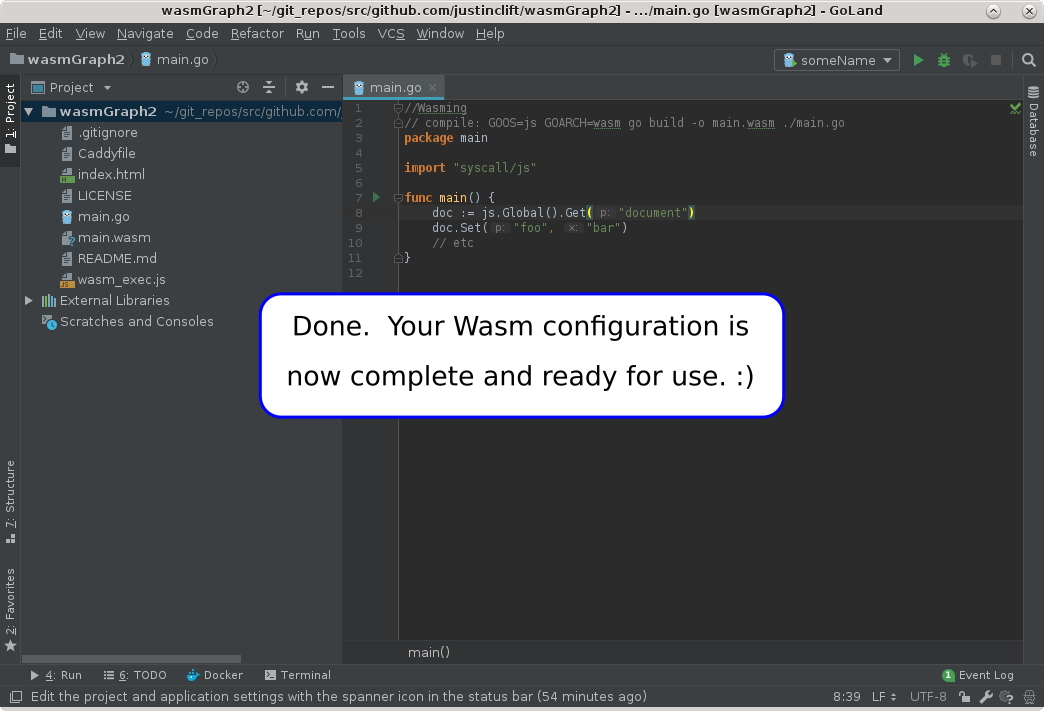Open the Run tool window button
Viewport: 1044px width, 711px height.
click(x=57, y=675)
